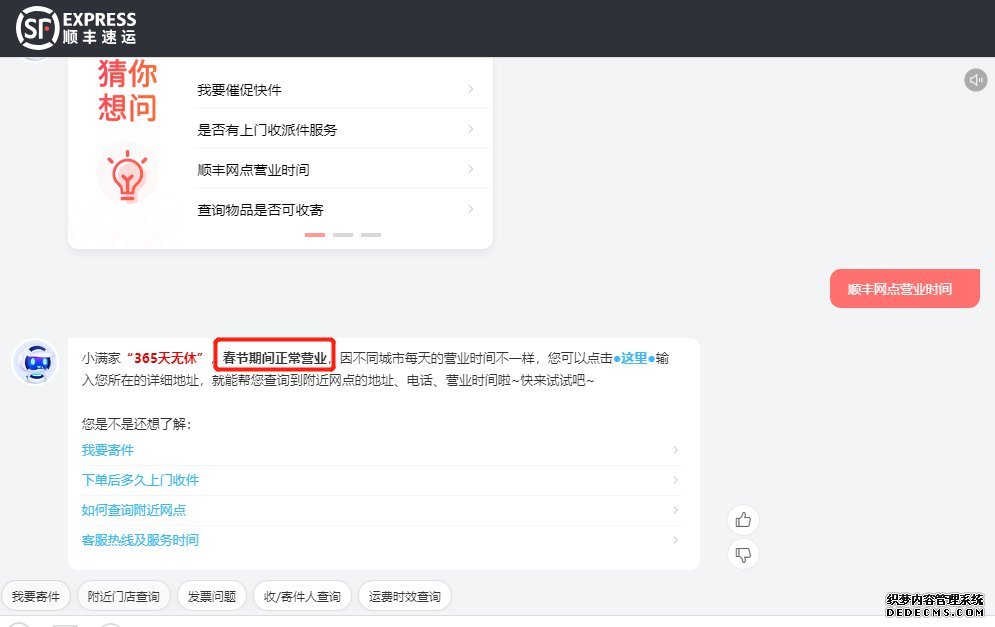Viewport: 995px width, 627px height.
Task: Click chevron at end of 下单后多久上门收件 row
Action: (675, 480)
